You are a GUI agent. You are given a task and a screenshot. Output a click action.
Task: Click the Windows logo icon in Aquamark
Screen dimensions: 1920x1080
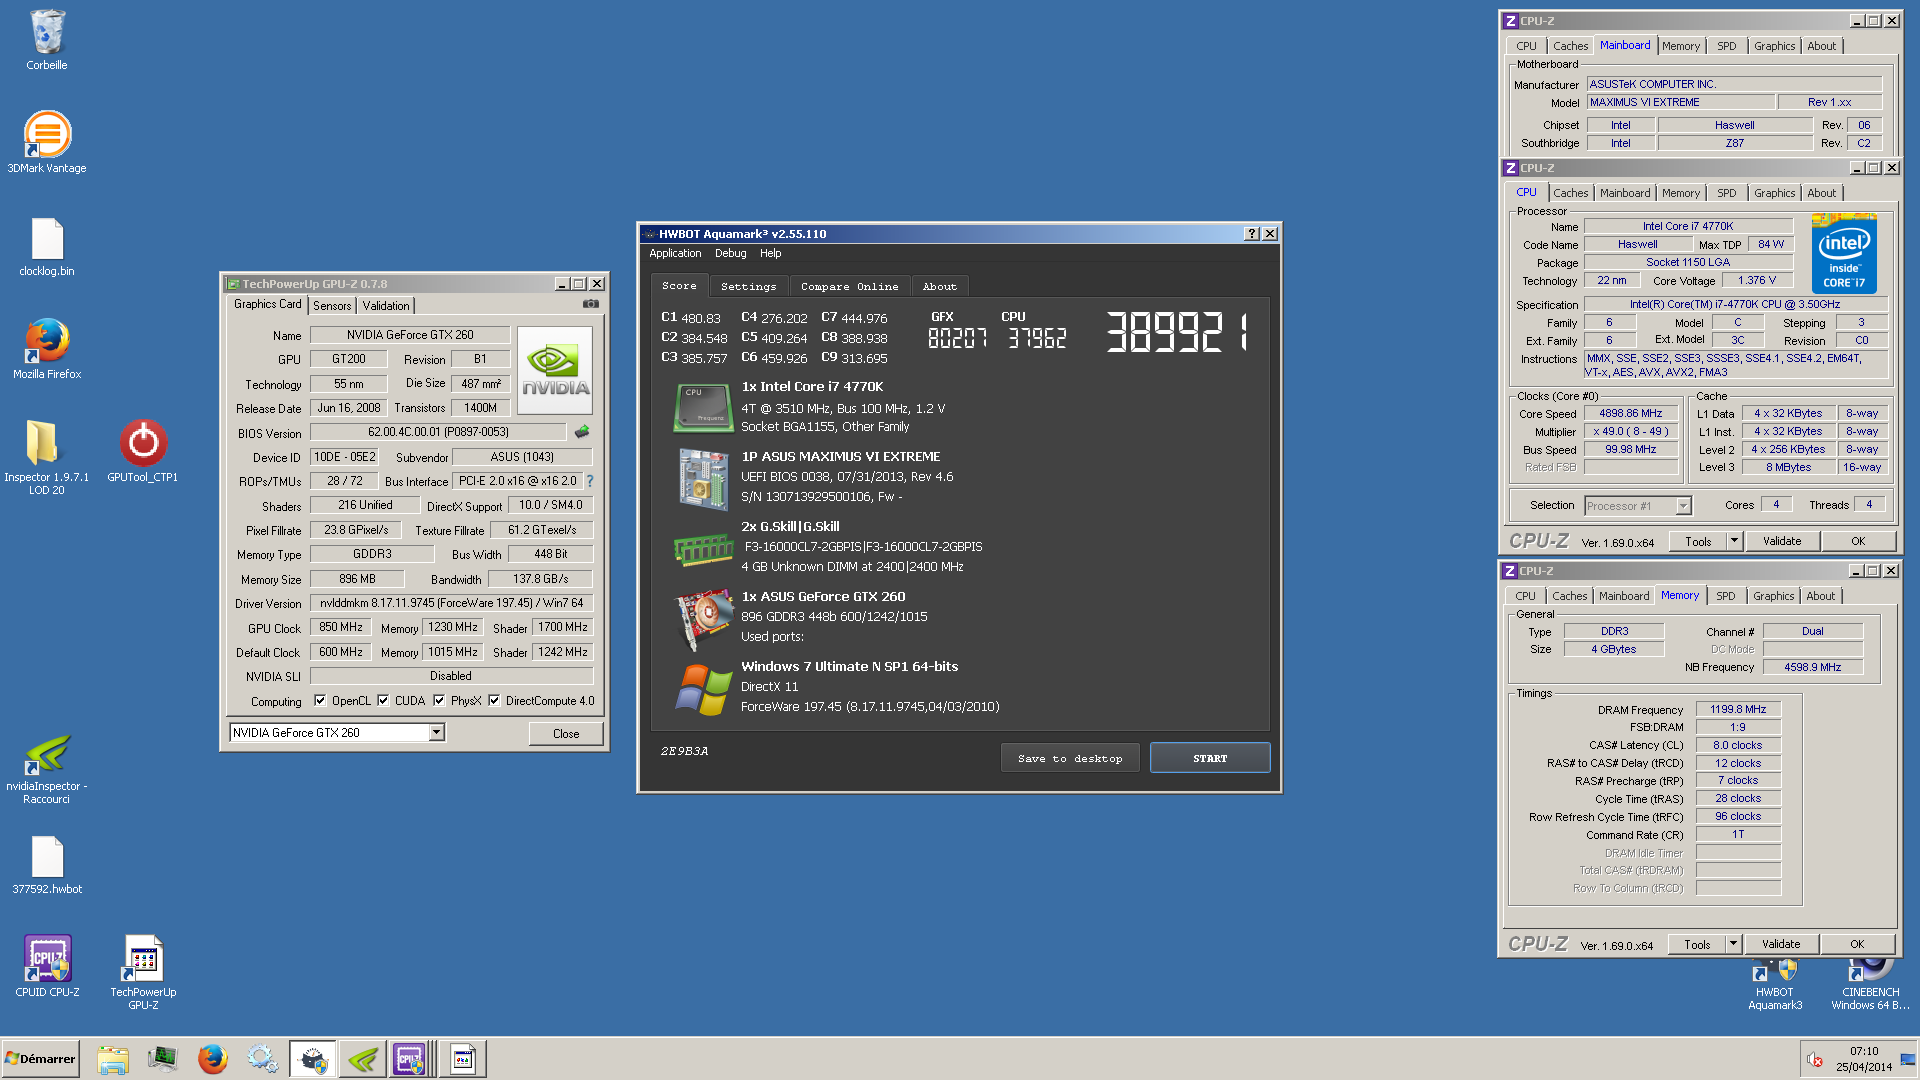[703, 690]
